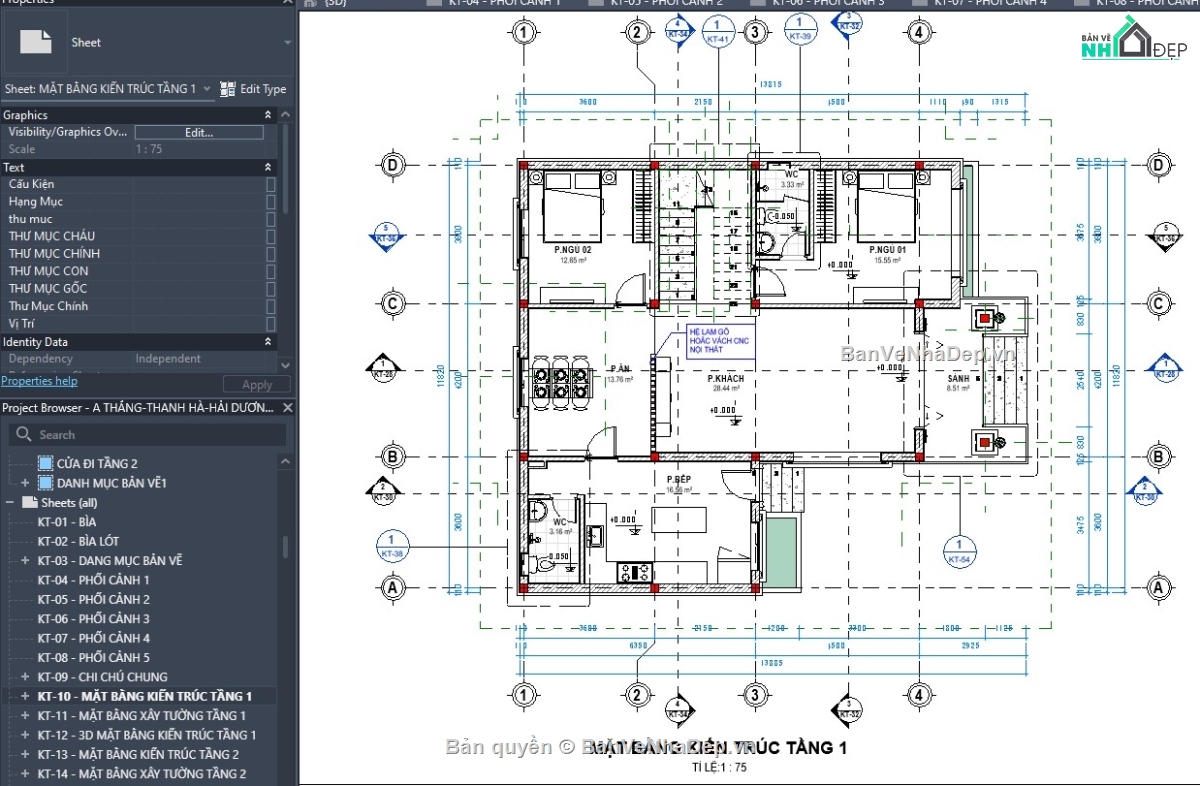The height and width of the screenshot is (786, 1200).
Task: Toggle the thu muc checkbox
Action: point(271,219)
